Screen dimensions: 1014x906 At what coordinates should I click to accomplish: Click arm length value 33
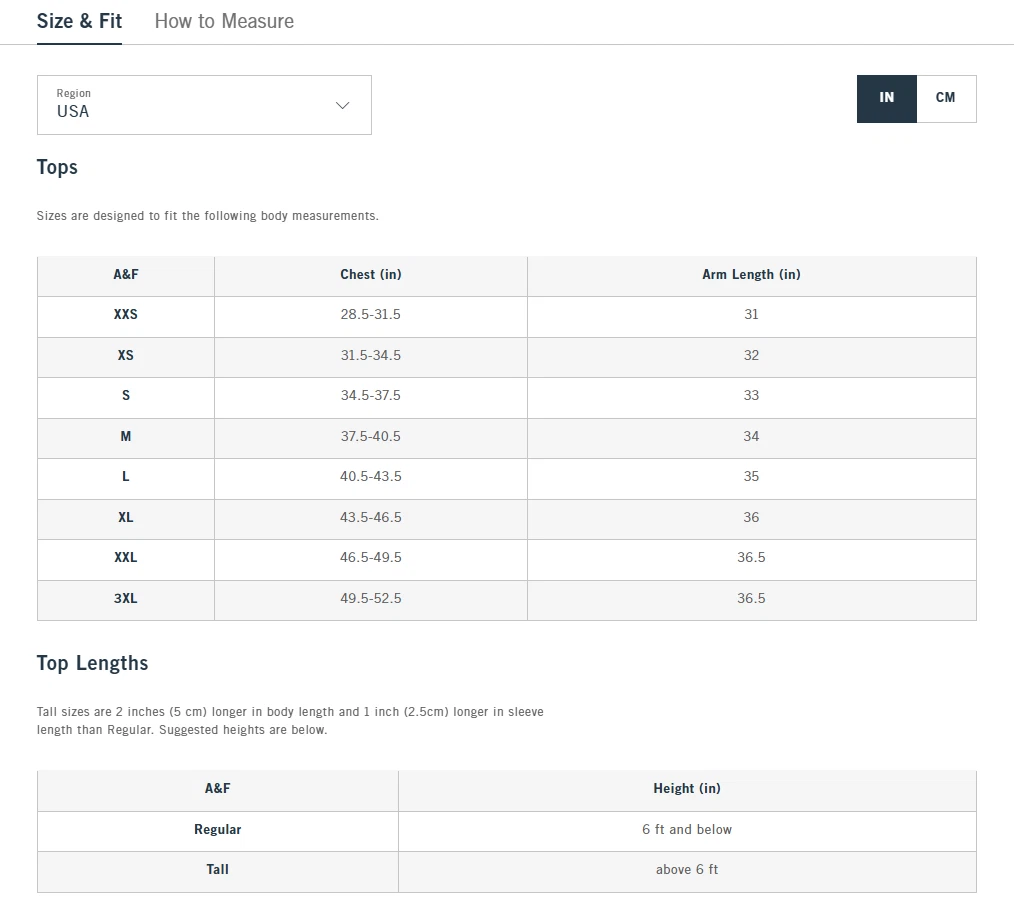tap(751, 395)
